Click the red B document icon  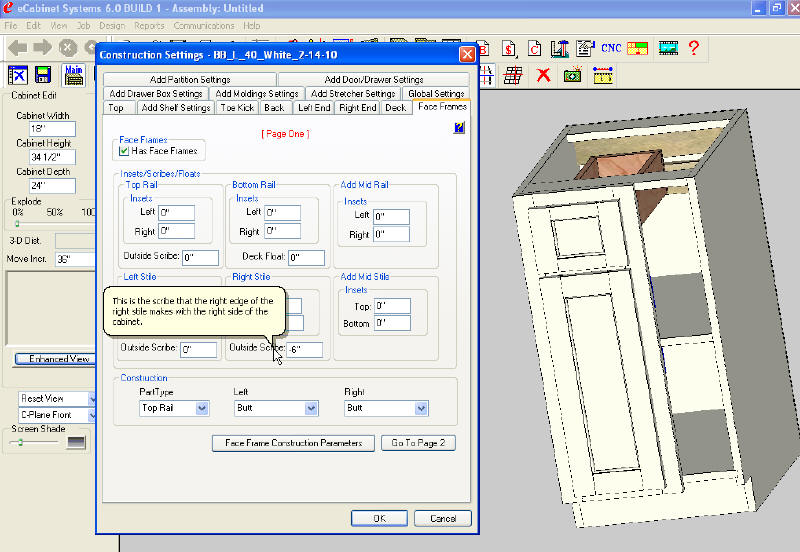point(484,48)
